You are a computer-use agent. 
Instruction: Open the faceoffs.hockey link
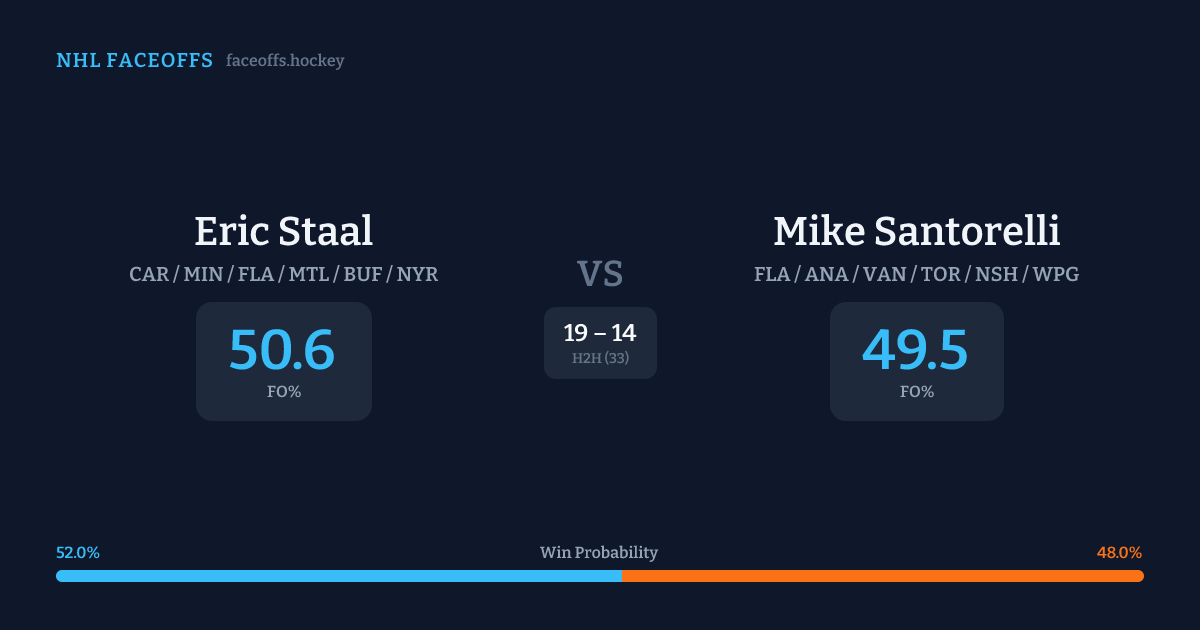coord(285,61)
